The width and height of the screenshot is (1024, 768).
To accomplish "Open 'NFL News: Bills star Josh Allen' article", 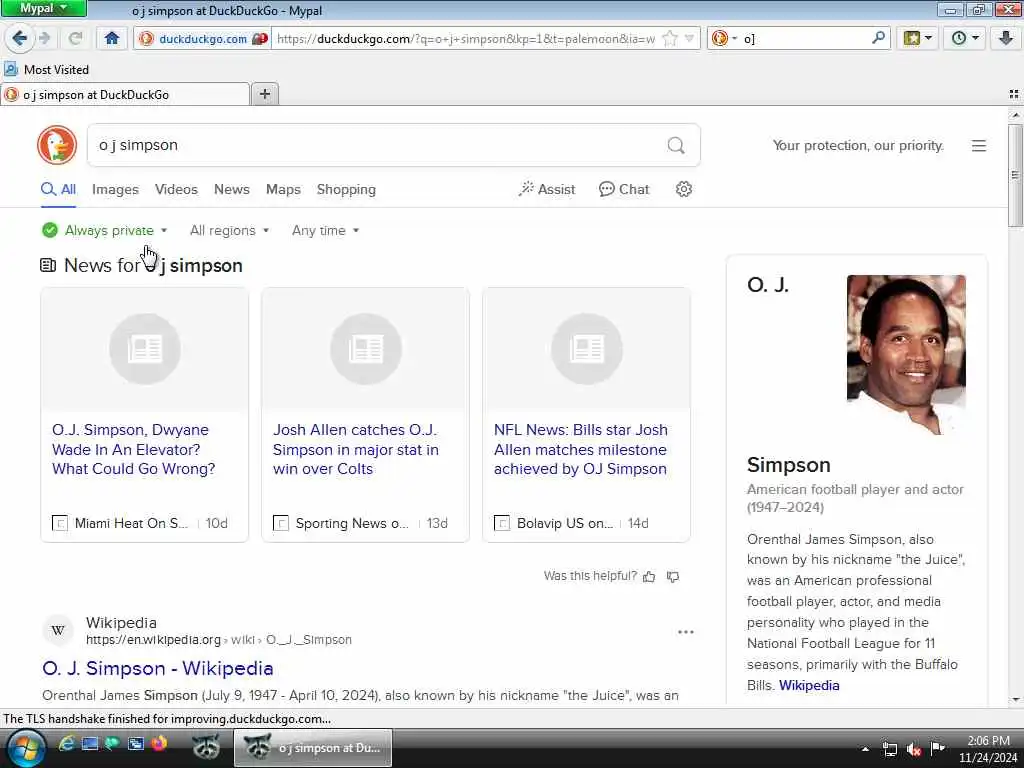I will tap(581, 449).
